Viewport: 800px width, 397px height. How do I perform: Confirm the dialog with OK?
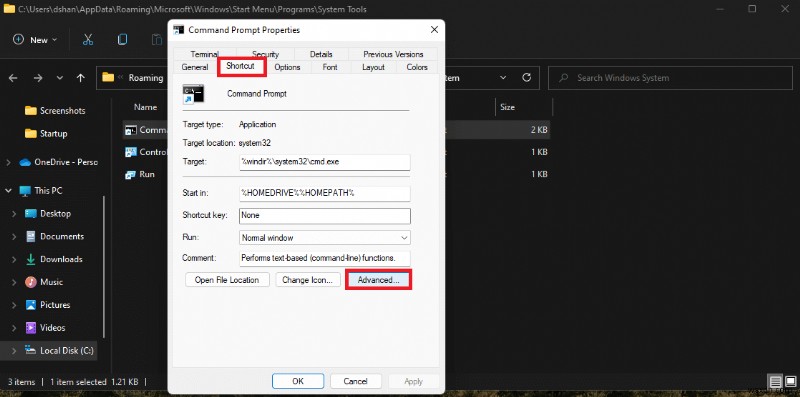coord(298,381)
